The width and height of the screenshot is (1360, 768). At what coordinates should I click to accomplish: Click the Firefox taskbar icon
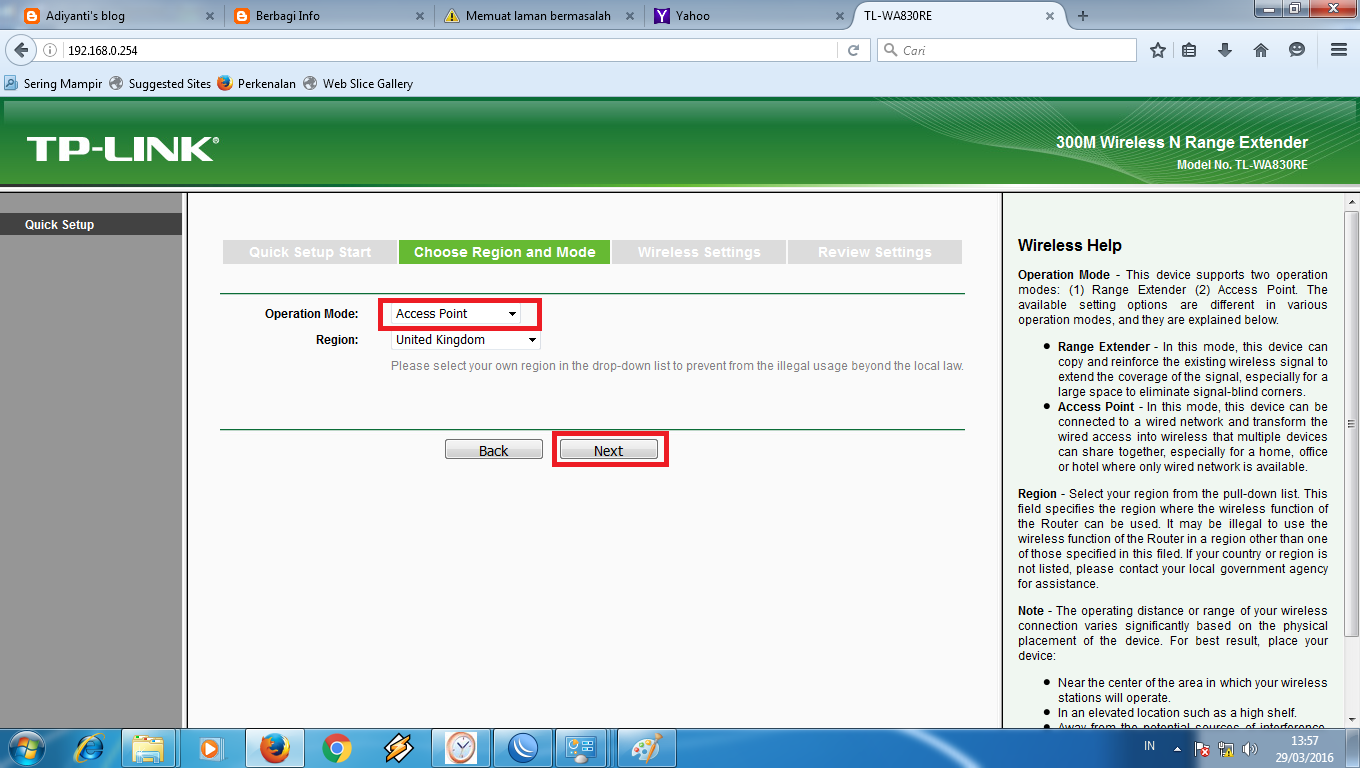pyautogui.click(x=274, y=747)
